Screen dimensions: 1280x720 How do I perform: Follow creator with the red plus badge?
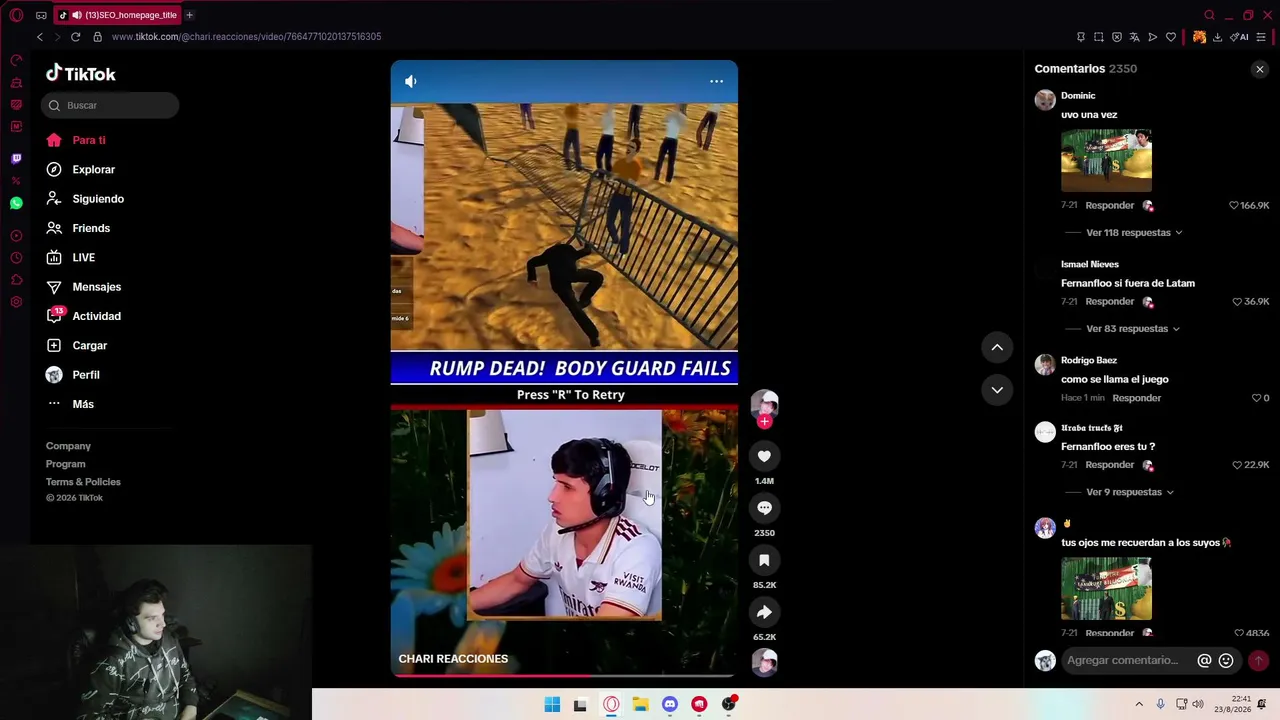point(764,422)
